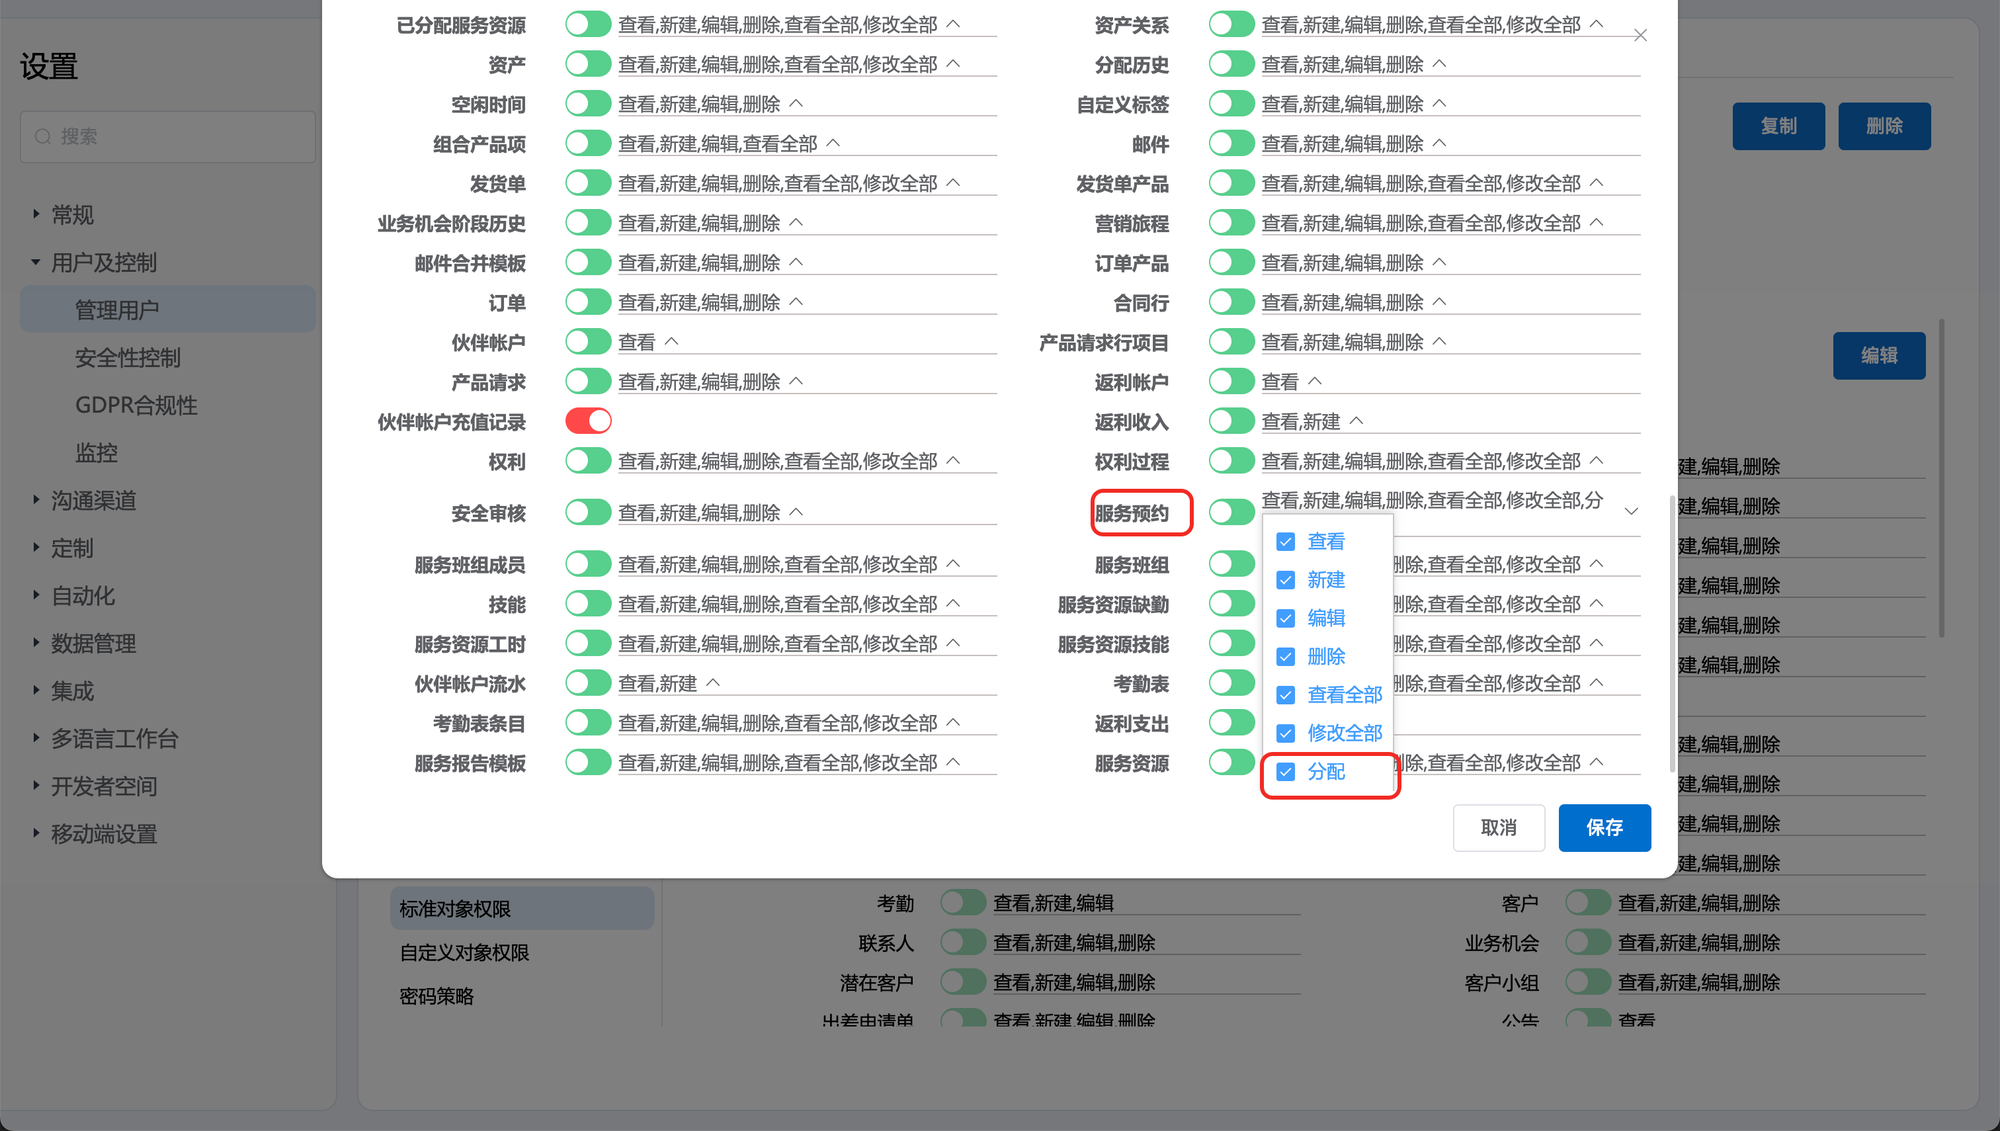This screenshot has width=2000, height=1131.
Task: Click the 保存 button
Action: [1604, 827]
